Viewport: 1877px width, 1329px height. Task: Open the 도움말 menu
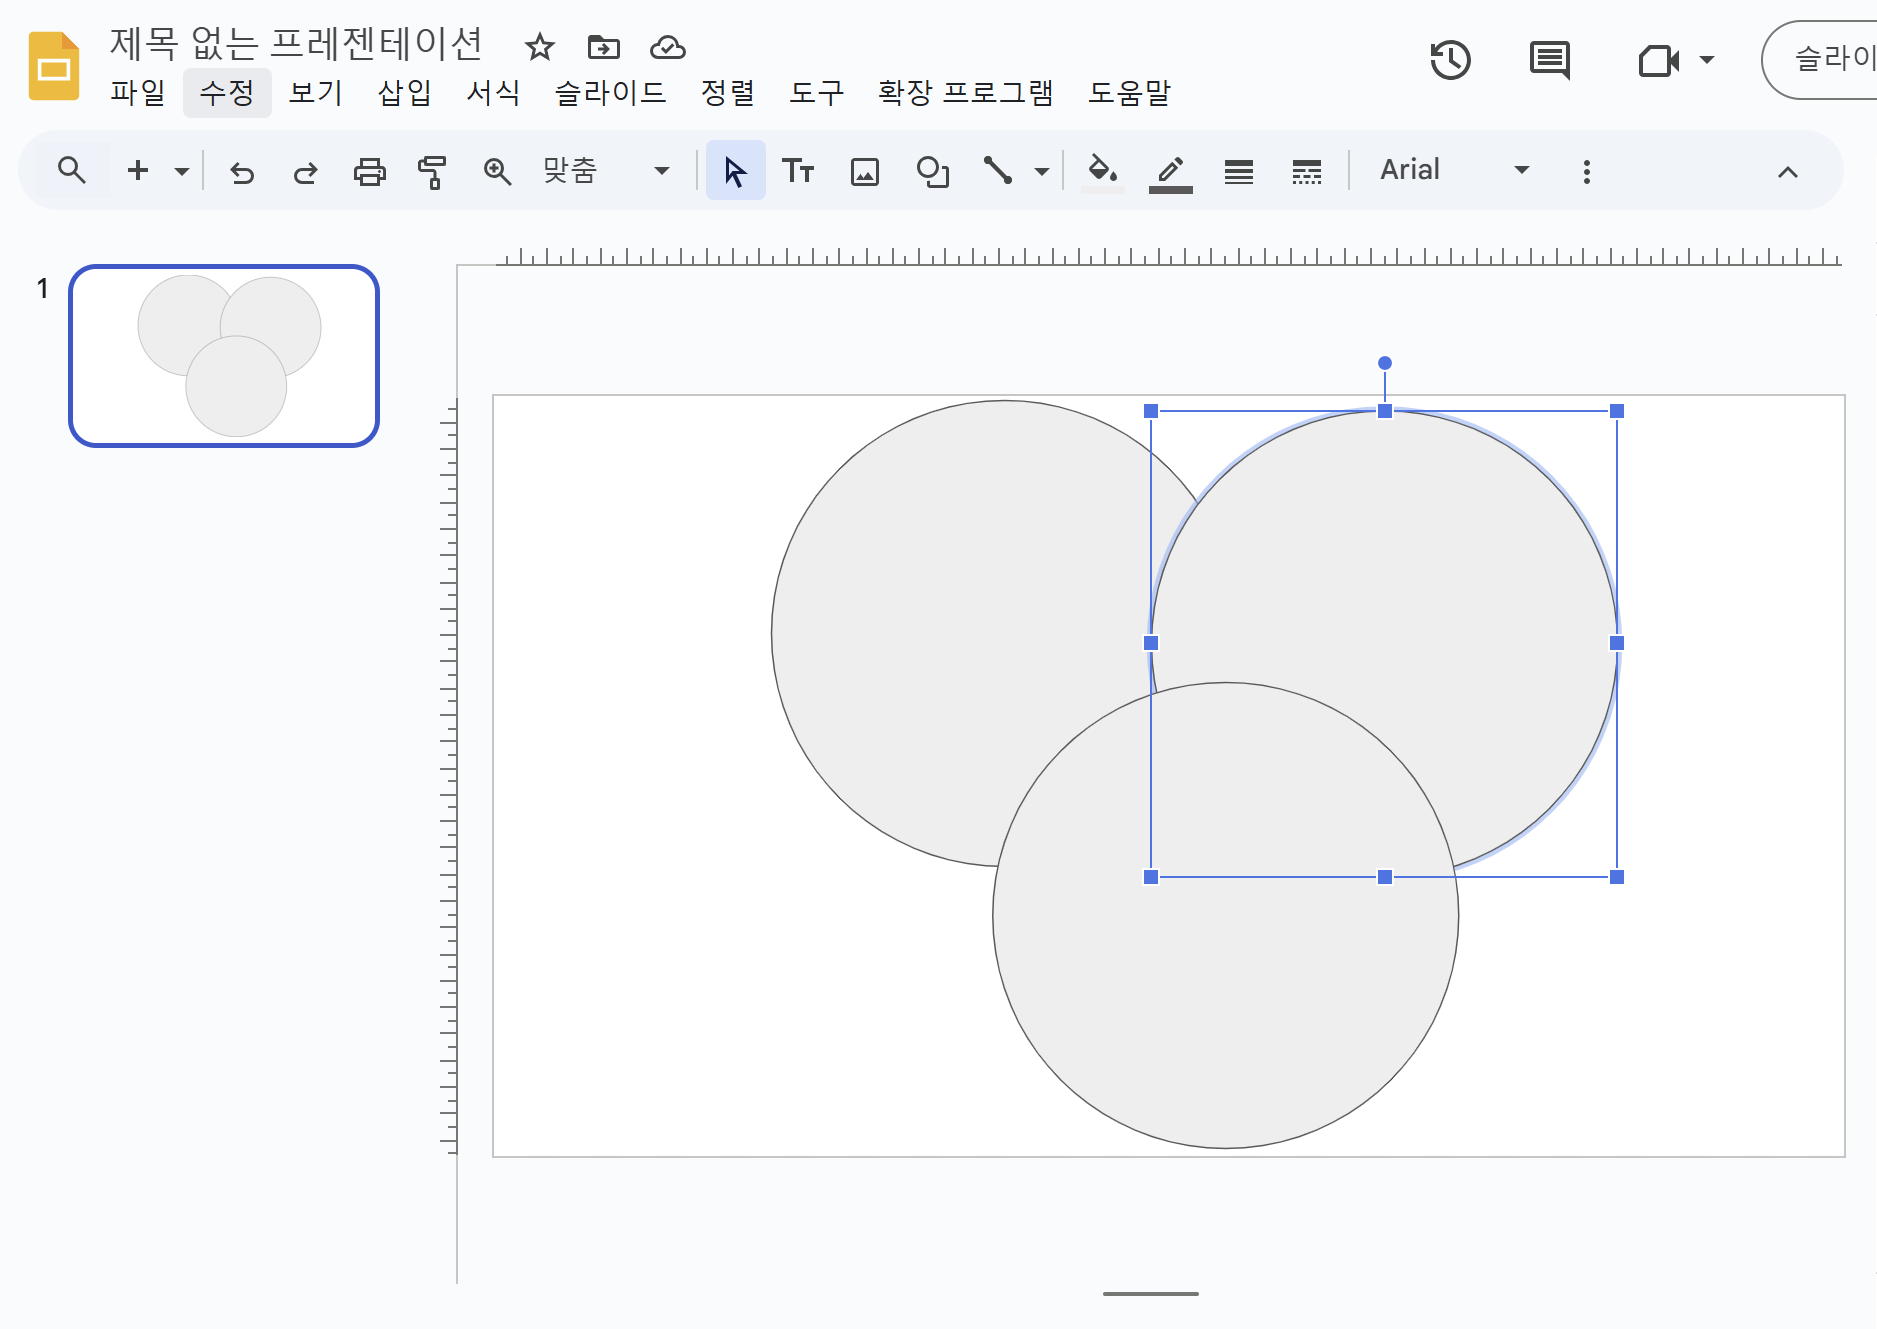click(1129, 93)
